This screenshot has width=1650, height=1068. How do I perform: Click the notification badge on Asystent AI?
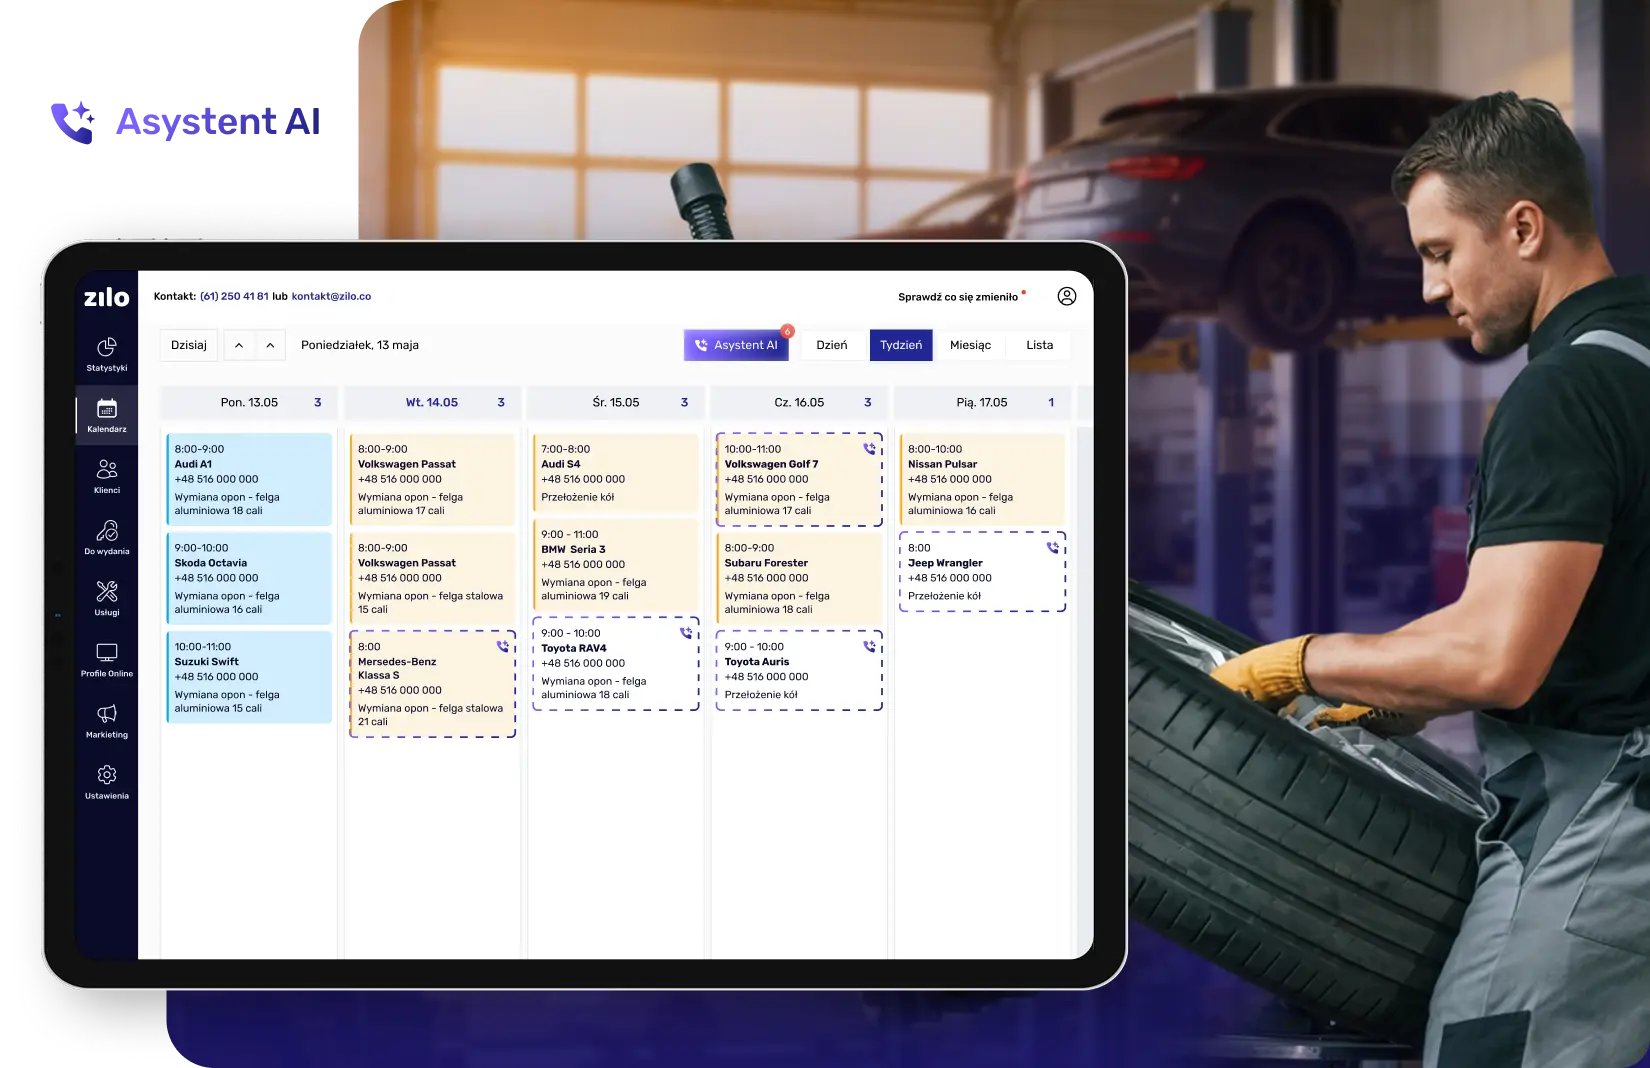click(x=787, y=331)
